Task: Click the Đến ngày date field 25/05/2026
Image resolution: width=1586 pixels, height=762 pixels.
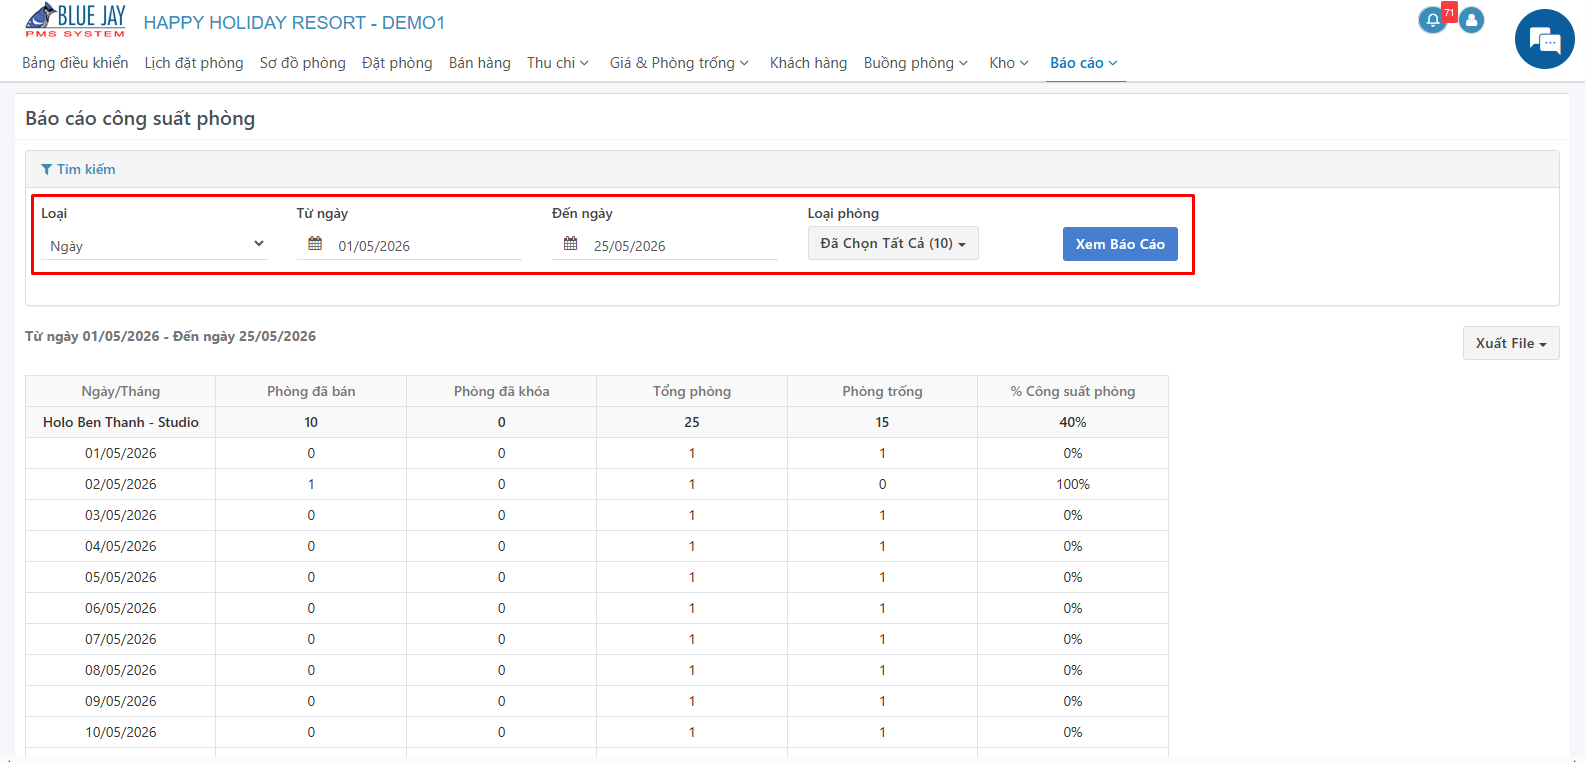Action: [x=665, y=246]
